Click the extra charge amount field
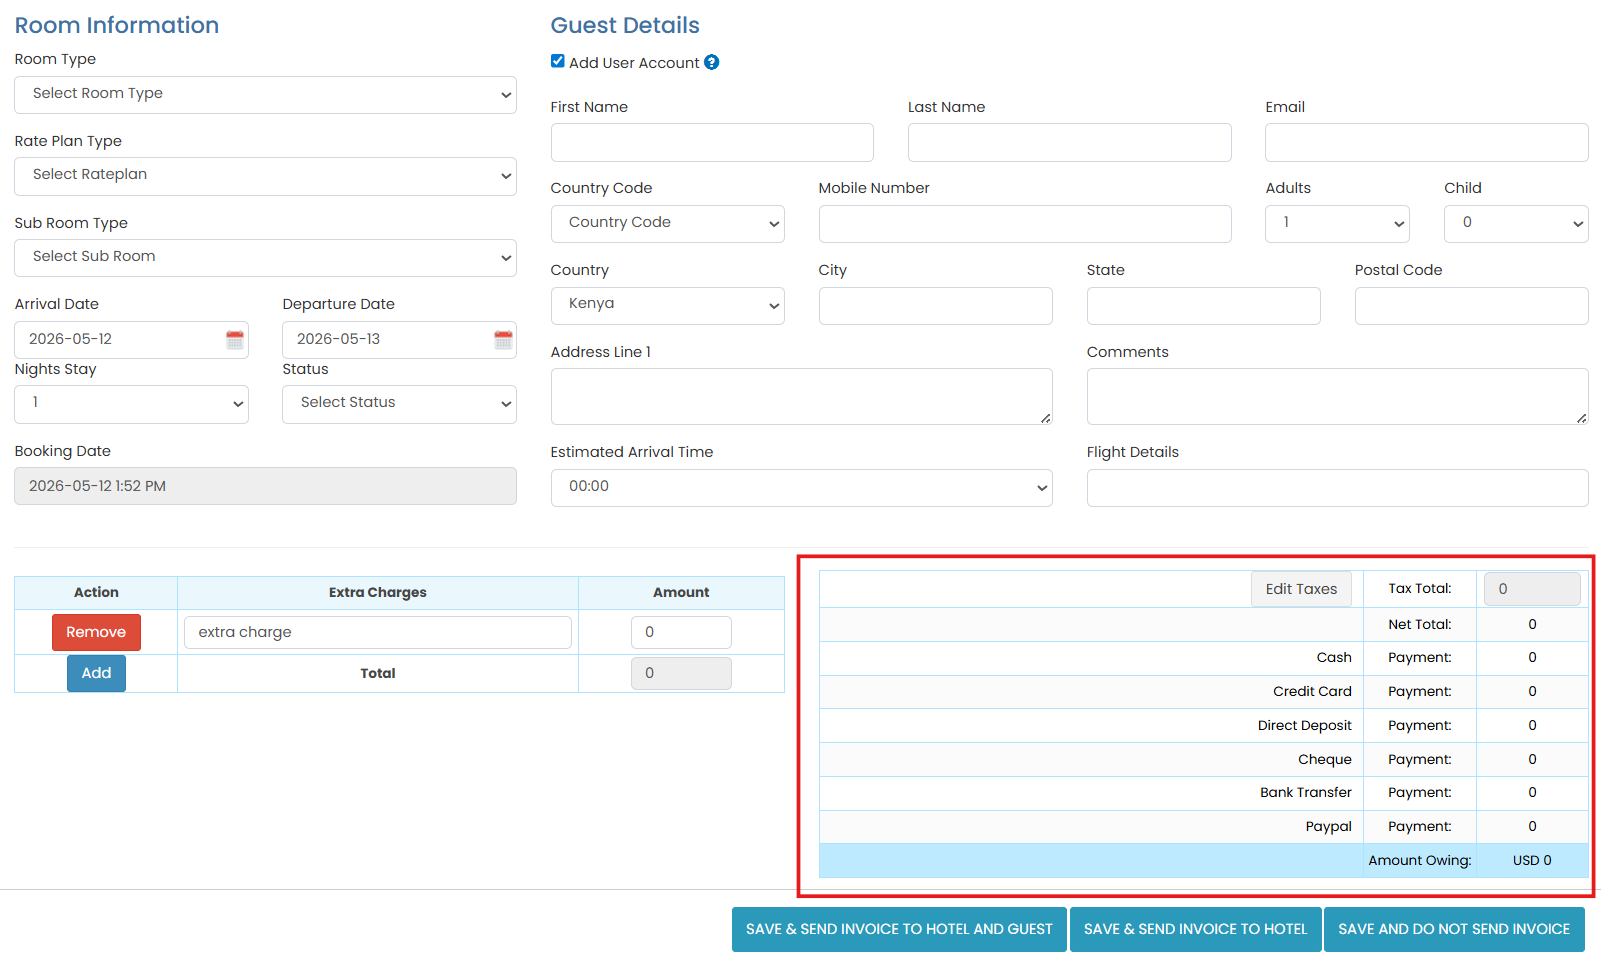This screenshot has height=958, width=1601. point(681,632)
